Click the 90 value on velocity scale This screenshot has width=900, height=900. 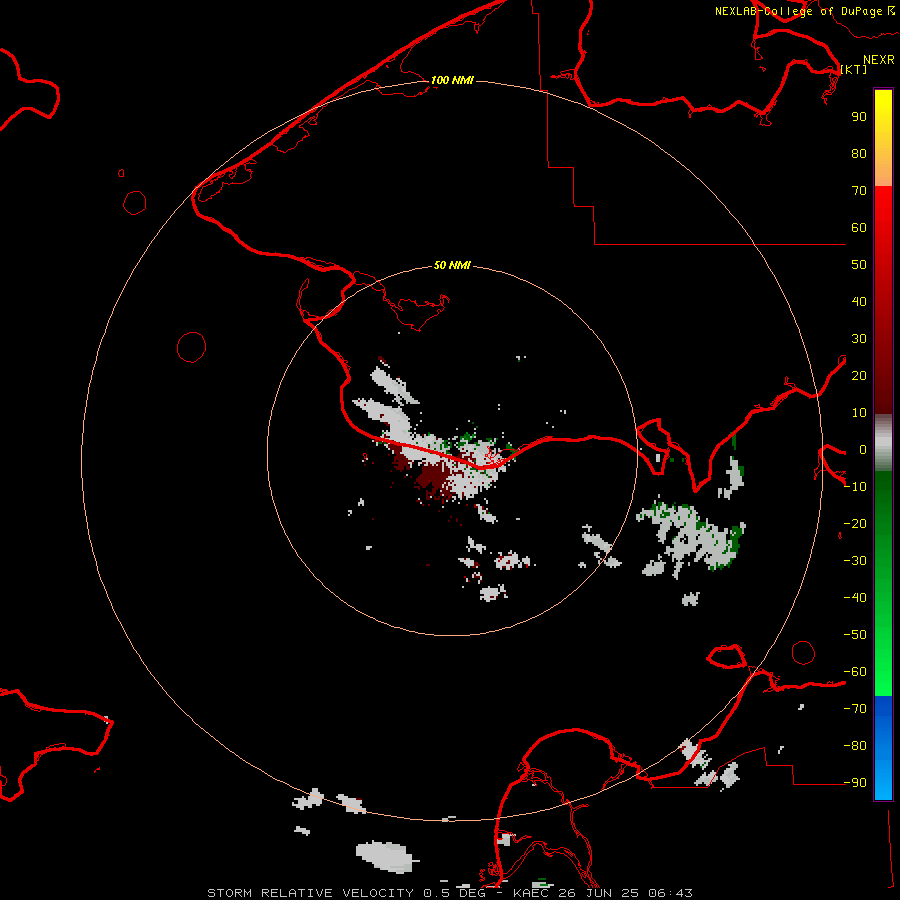[x=859, y=117]
